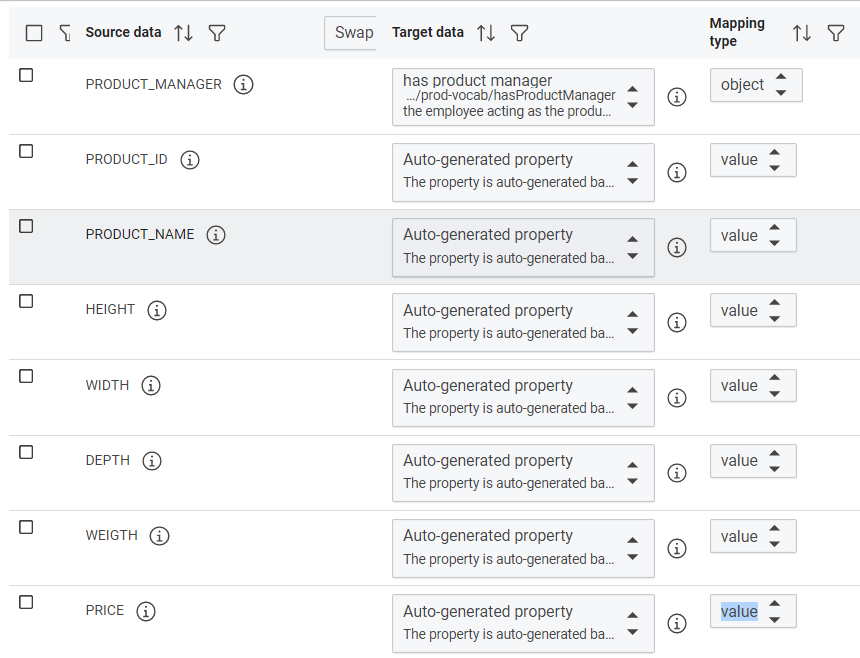Open info for HEIGHT source column
Viewport: 860px width, 658px height.
pos(157,311)
